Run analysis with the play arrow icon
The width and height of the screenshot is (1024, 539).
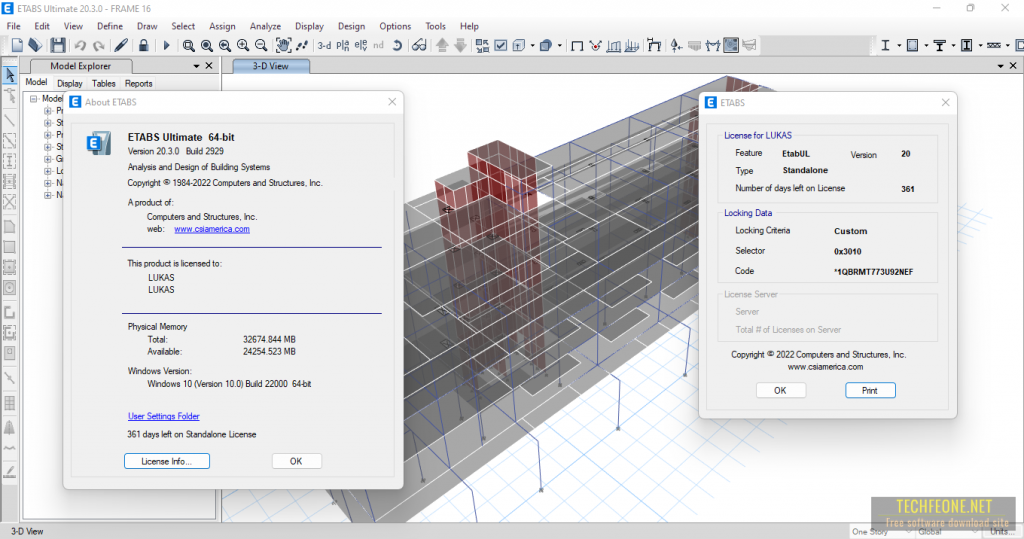pos(166,45)
